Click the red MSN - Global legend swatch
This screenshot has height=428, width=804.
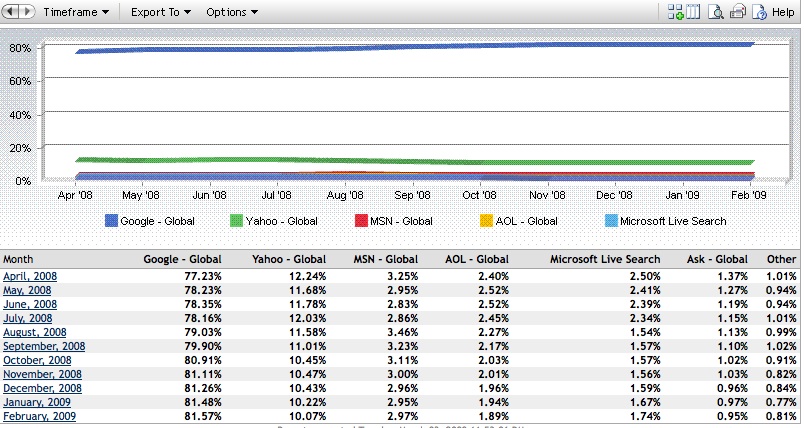pyautogui.click(x=361, y=221)
